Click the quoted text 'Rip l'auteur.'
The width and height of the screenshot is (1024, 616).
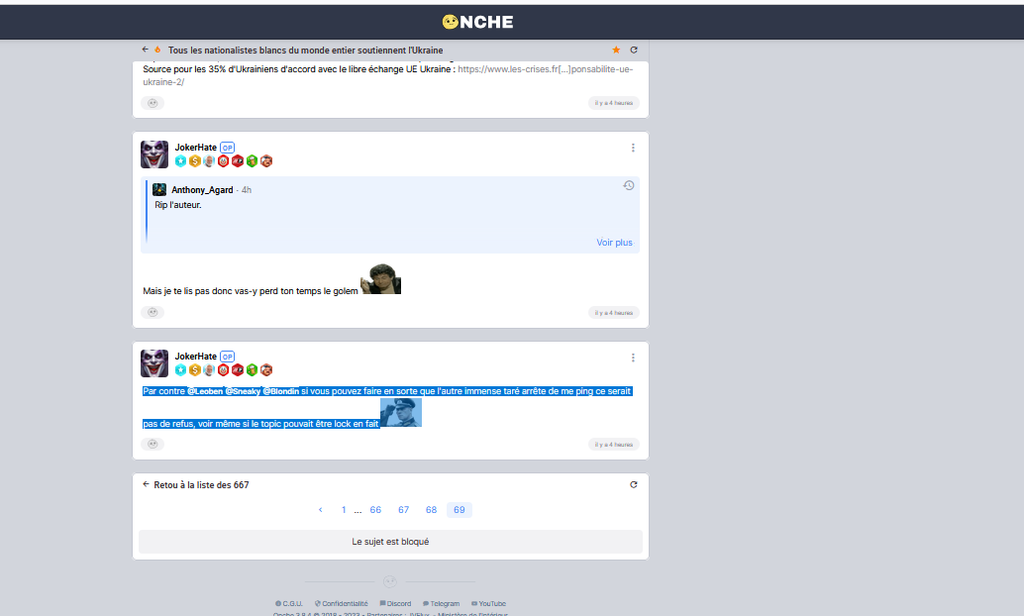click(178, 205)
